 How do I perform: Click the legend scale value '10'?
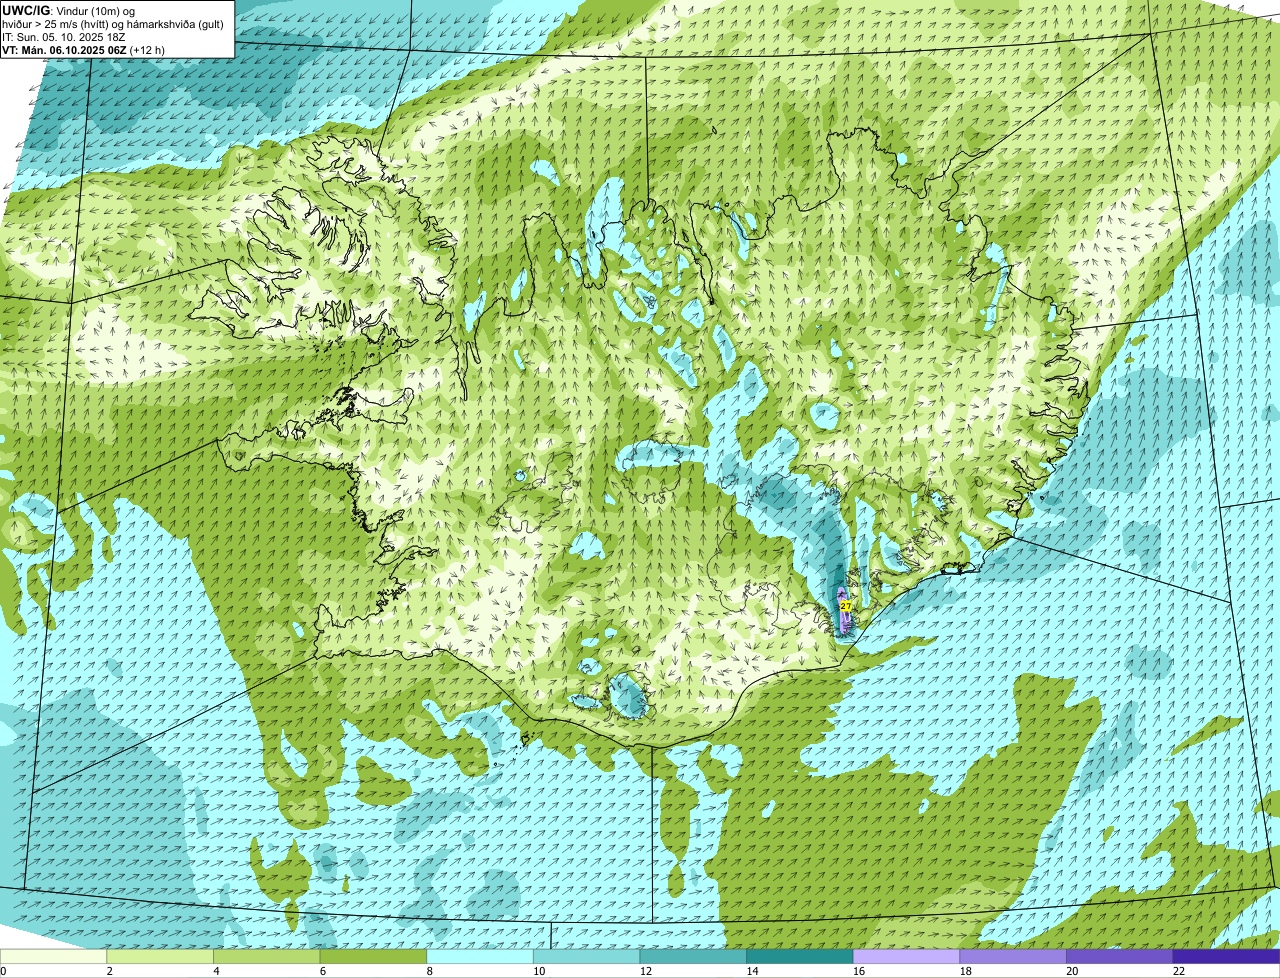(x=538, y=971)
